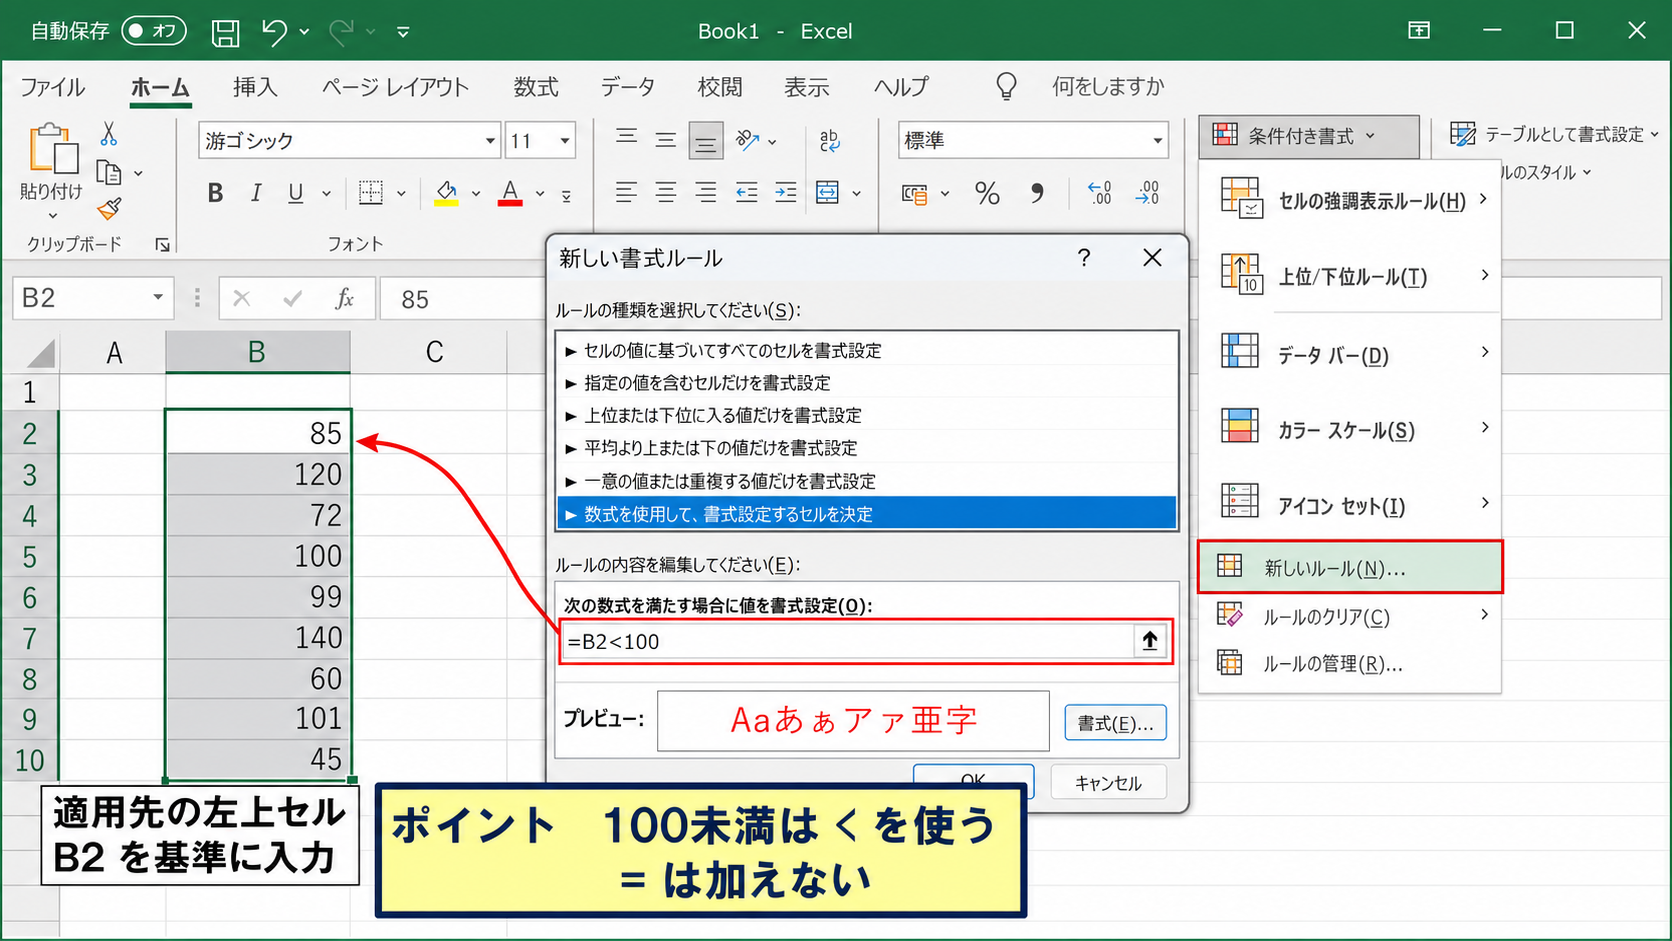Open ルールのクリア submenu
The height and width of the screenshot is (941, 1672).
tap(1350, 616)
